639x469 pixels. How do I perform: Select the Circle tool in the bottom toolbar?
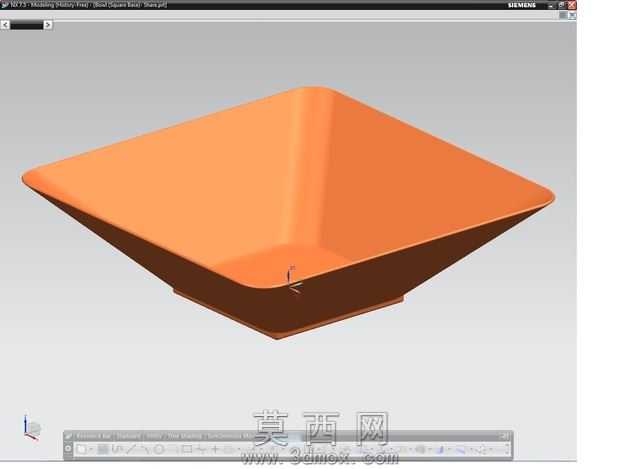point(159,449)
